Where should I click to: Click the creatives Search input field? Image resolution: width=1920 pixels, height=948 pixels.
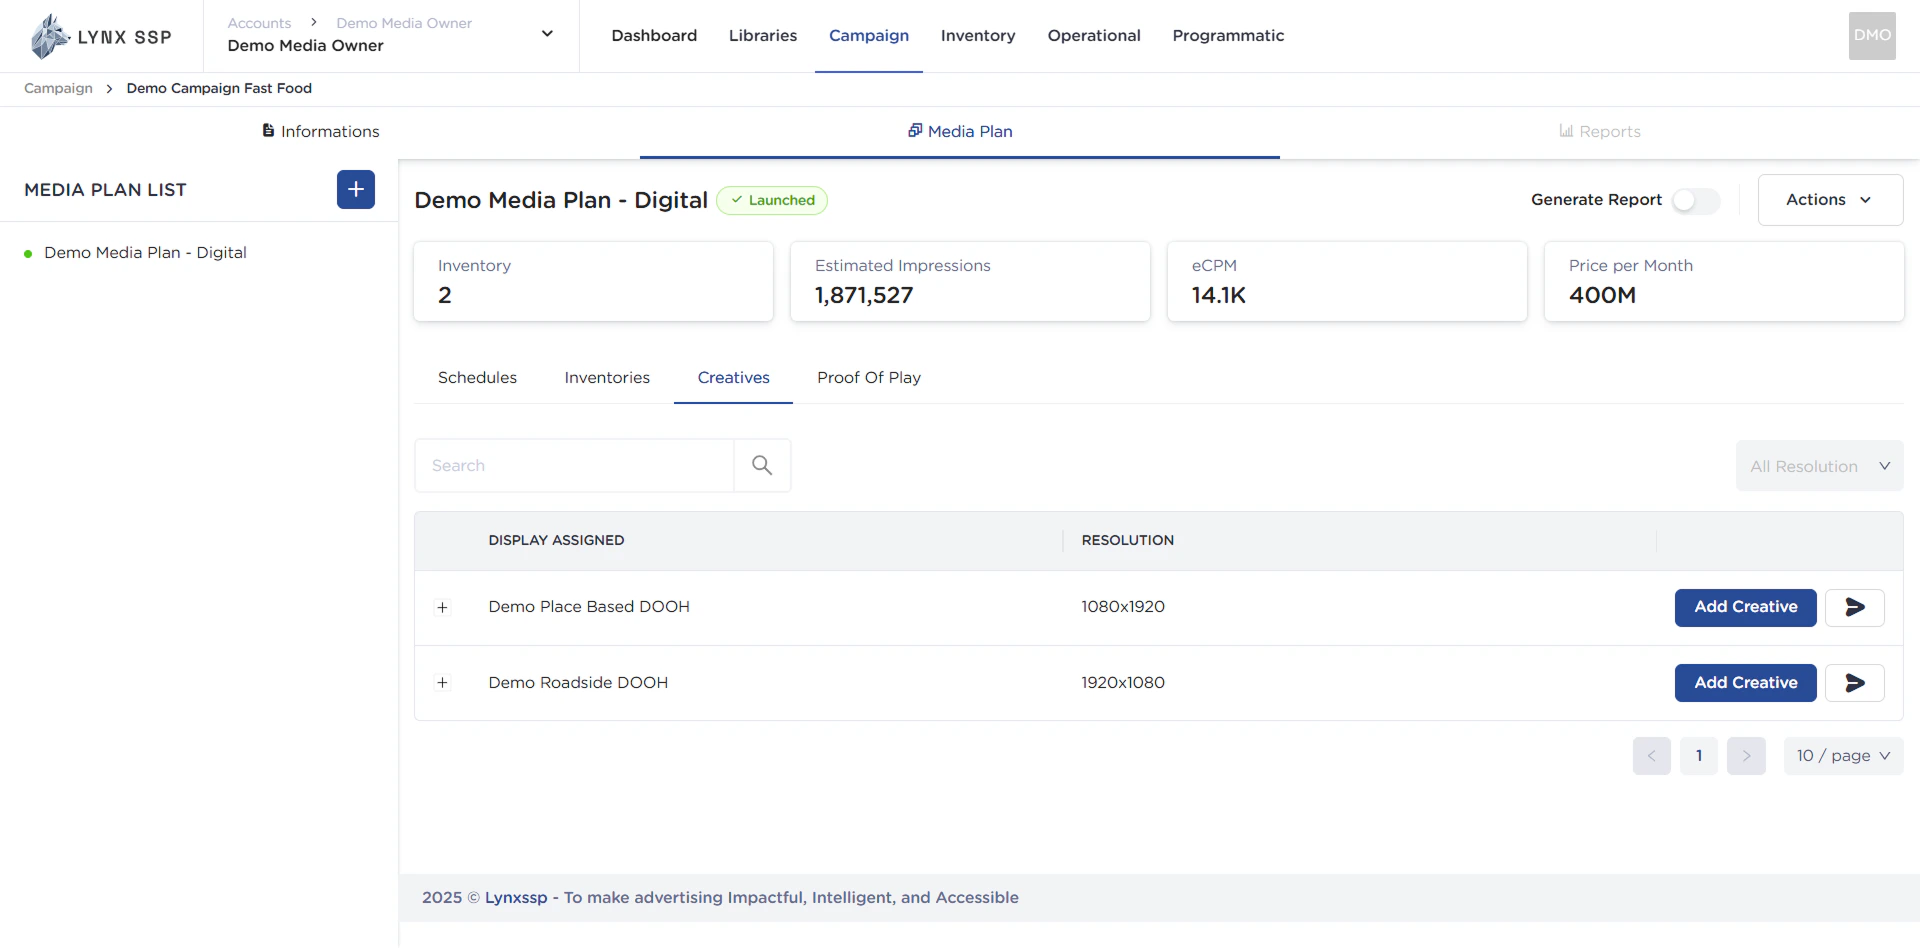pyautogui.click(x=574, y=466)
